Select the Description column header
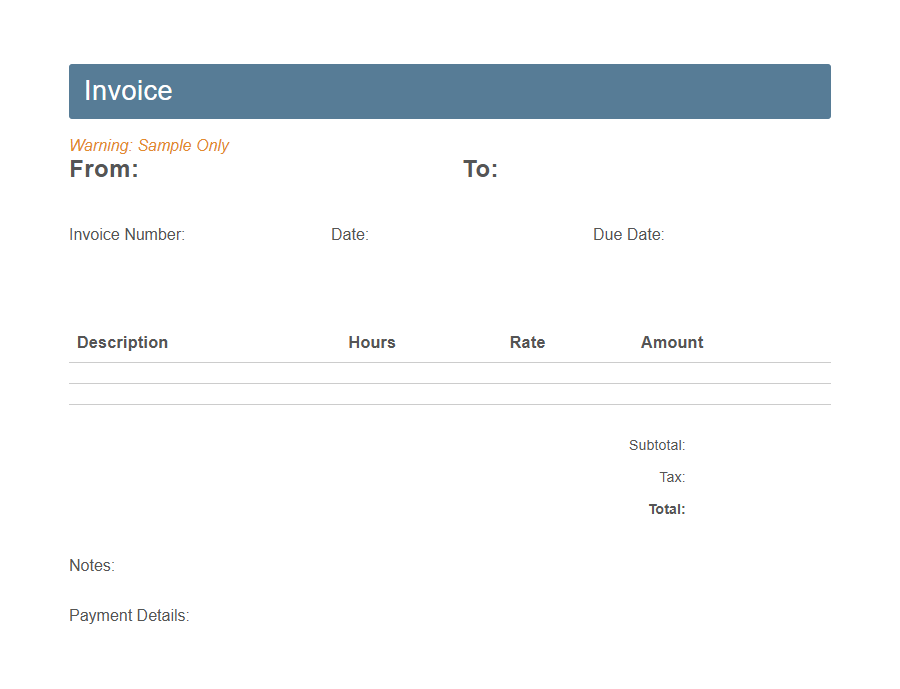Screen dimensions: 900x689 [122, 342]
